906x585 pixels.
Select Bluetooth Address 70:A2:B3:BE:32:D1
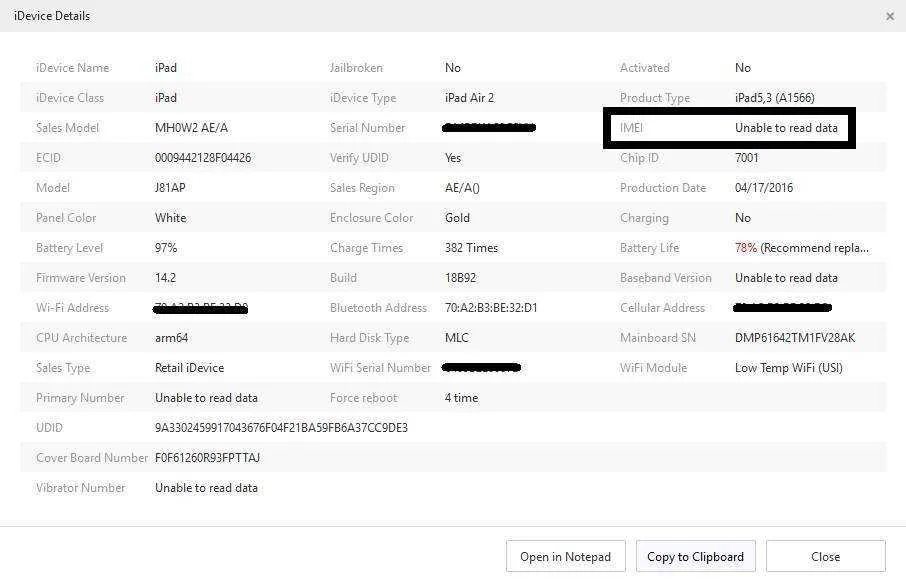pos(491,308)
